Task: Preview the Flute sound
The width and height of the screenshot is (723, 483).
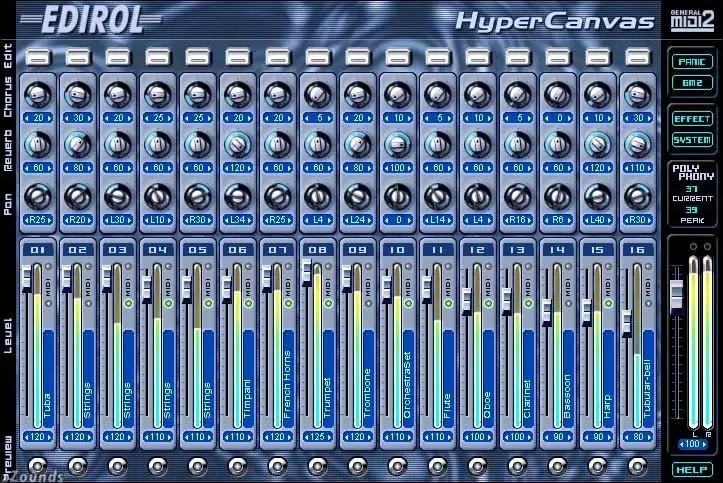Action: [x=438, y=466]
